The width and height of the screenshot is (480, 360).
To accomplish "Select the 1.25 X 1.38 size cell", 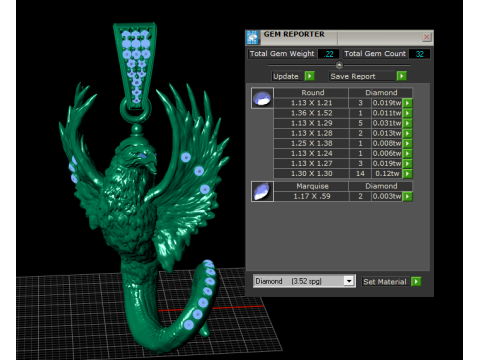I will coord(311,143).
